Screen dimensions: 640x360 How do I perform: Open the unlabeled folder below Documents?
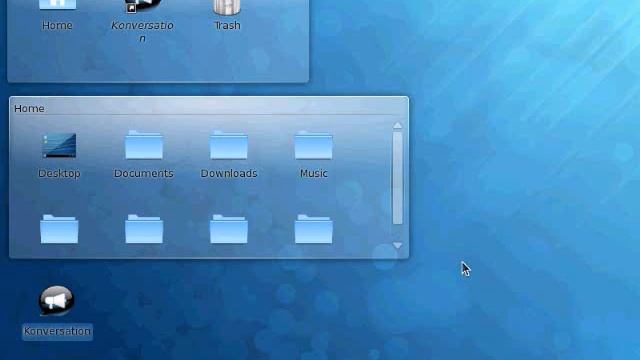click(144, 229)
